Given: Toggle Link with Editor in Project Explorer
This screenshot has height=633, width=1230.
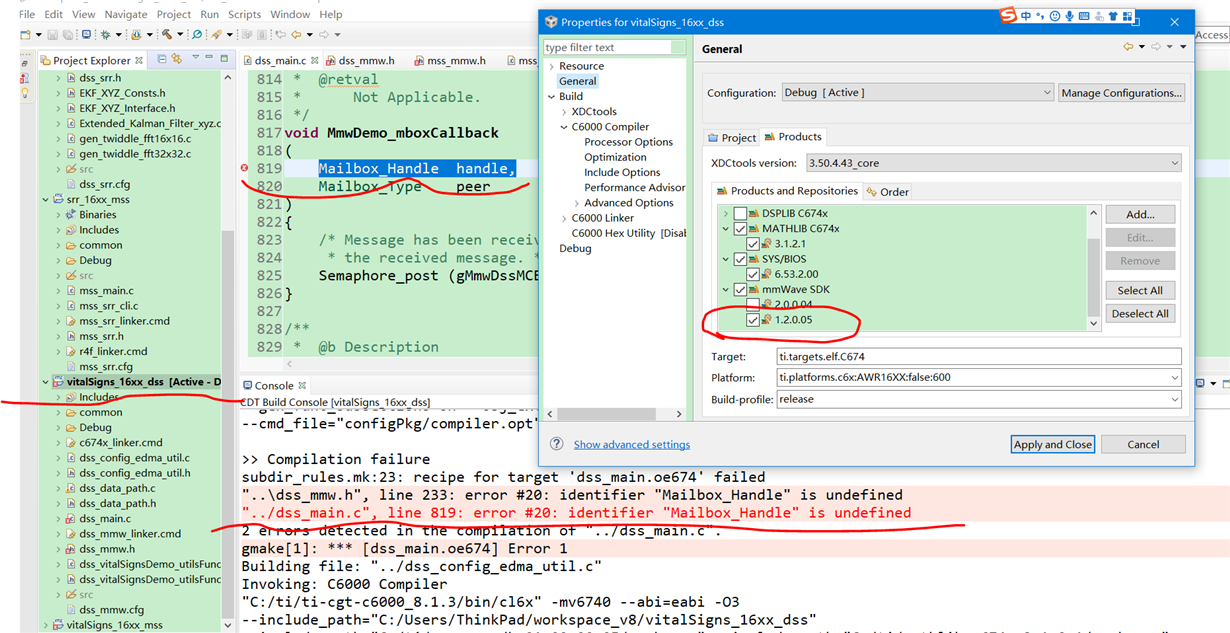Looking at the screenshot, I should (176, 59).
